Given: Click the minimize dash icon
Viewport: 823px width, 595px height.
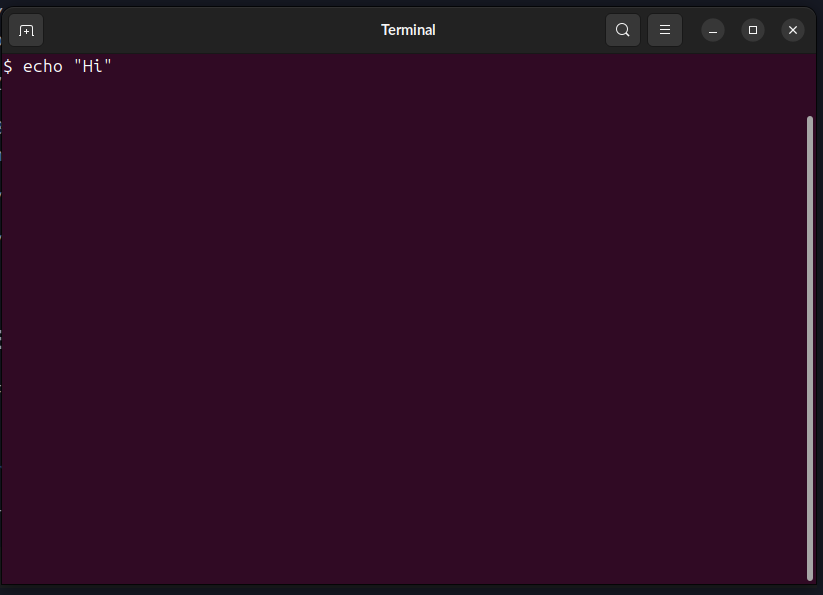Looking at the screenshot, I should (x=712, y=29).
